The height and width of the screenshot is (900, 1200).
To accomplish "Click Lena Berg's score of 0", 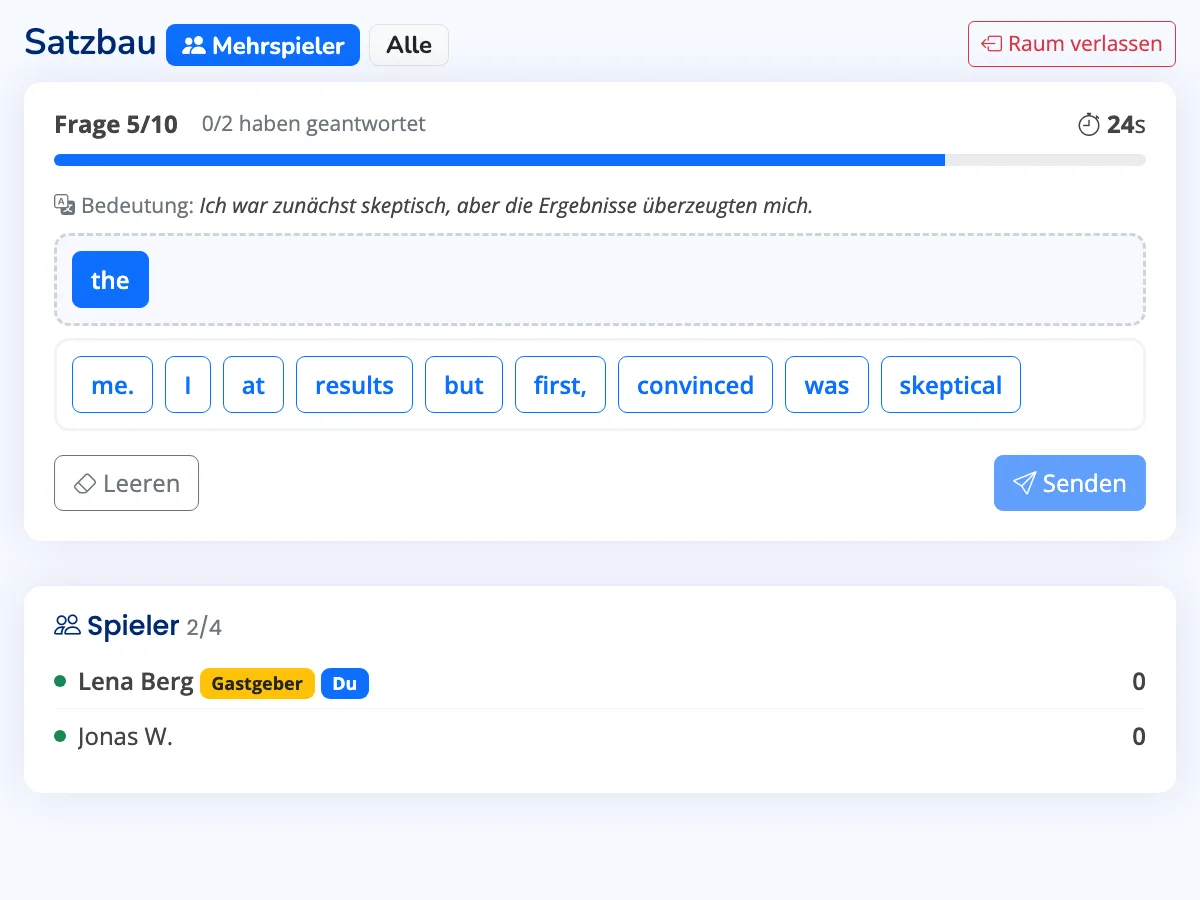I will pos(1139,682).
